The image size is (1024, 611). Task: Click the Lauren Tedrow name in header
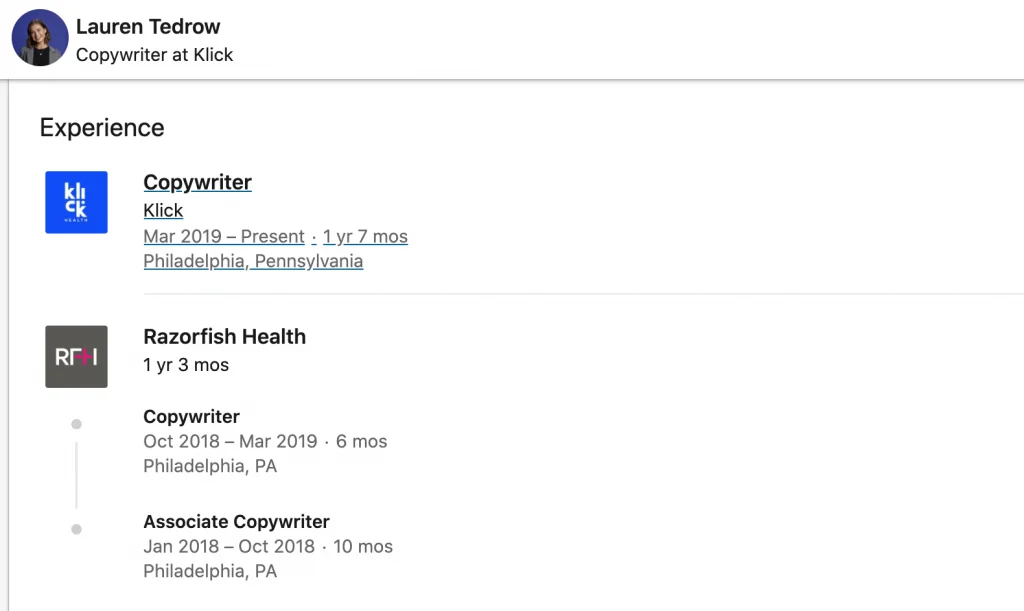pyautogui.click(x=148, y=27)
